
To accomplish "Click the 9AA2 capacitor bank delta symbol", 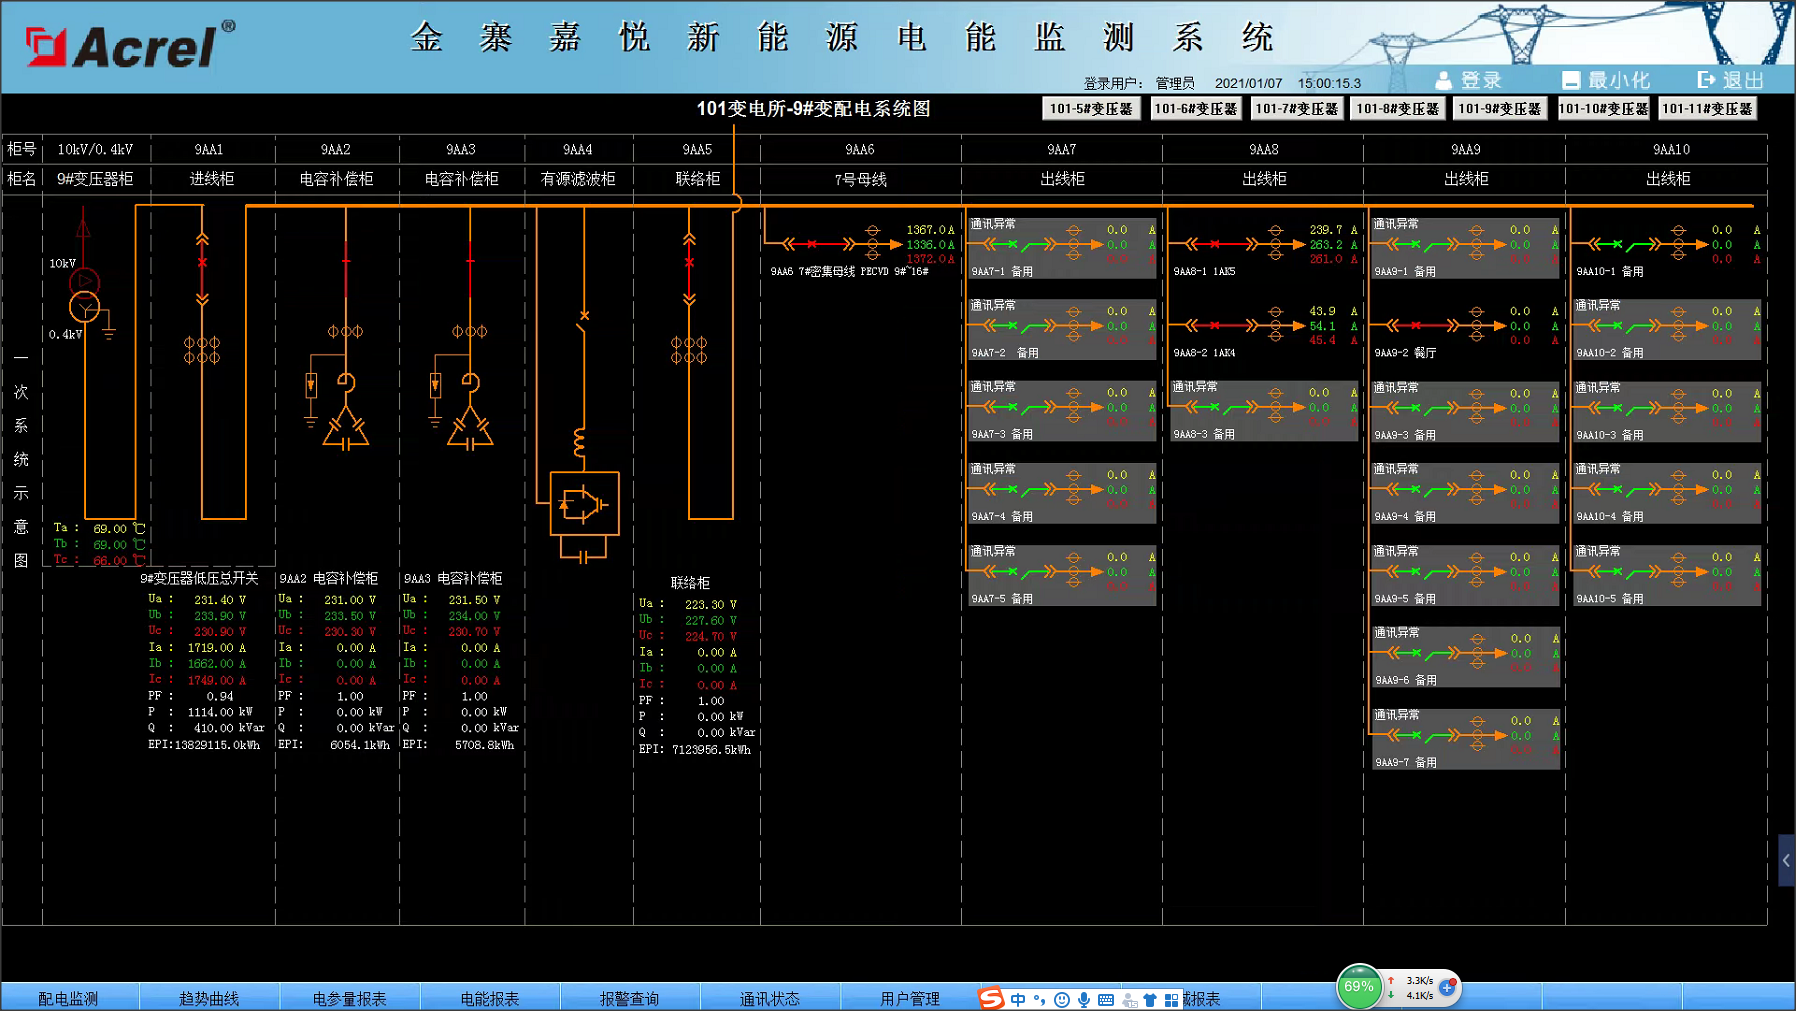I will 346,430.
